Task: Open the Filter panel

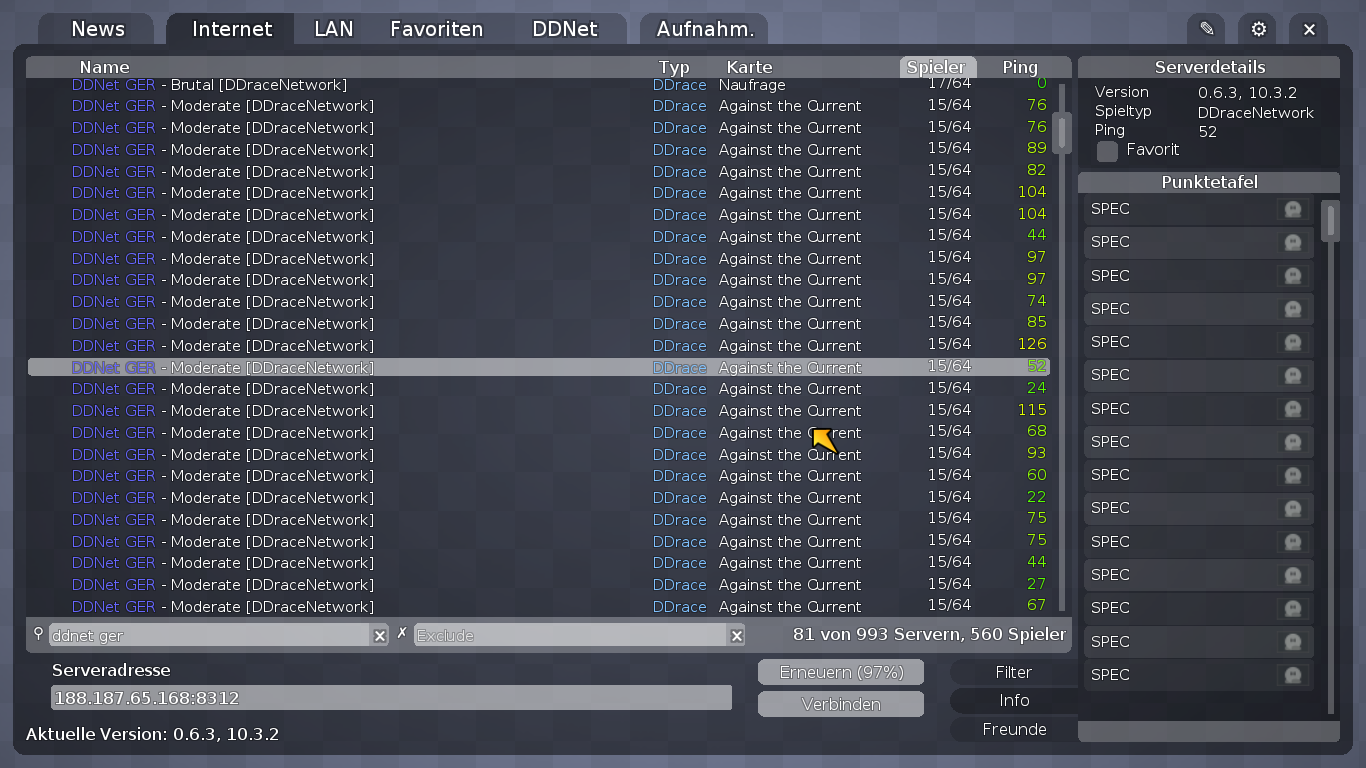Action: [1013, 672]
